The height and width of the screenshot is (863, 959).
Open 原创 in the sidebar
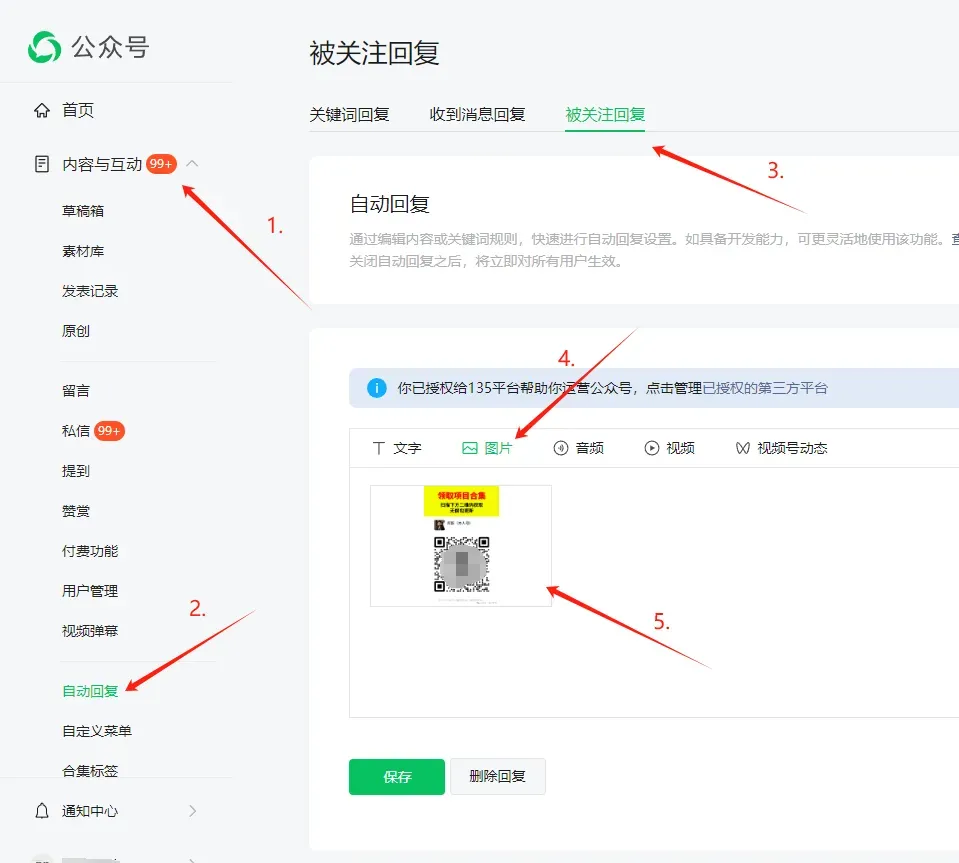[x=76, y=331]
